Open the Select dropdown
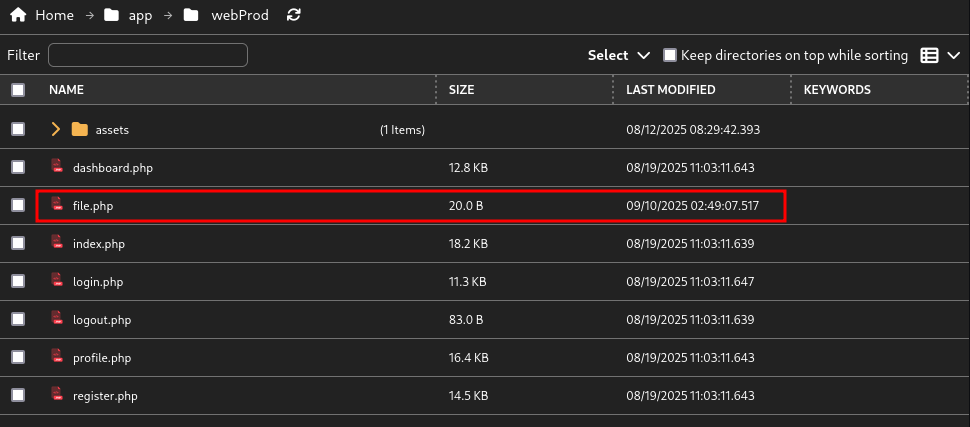The image size is (970, 427). click(619, 56)
